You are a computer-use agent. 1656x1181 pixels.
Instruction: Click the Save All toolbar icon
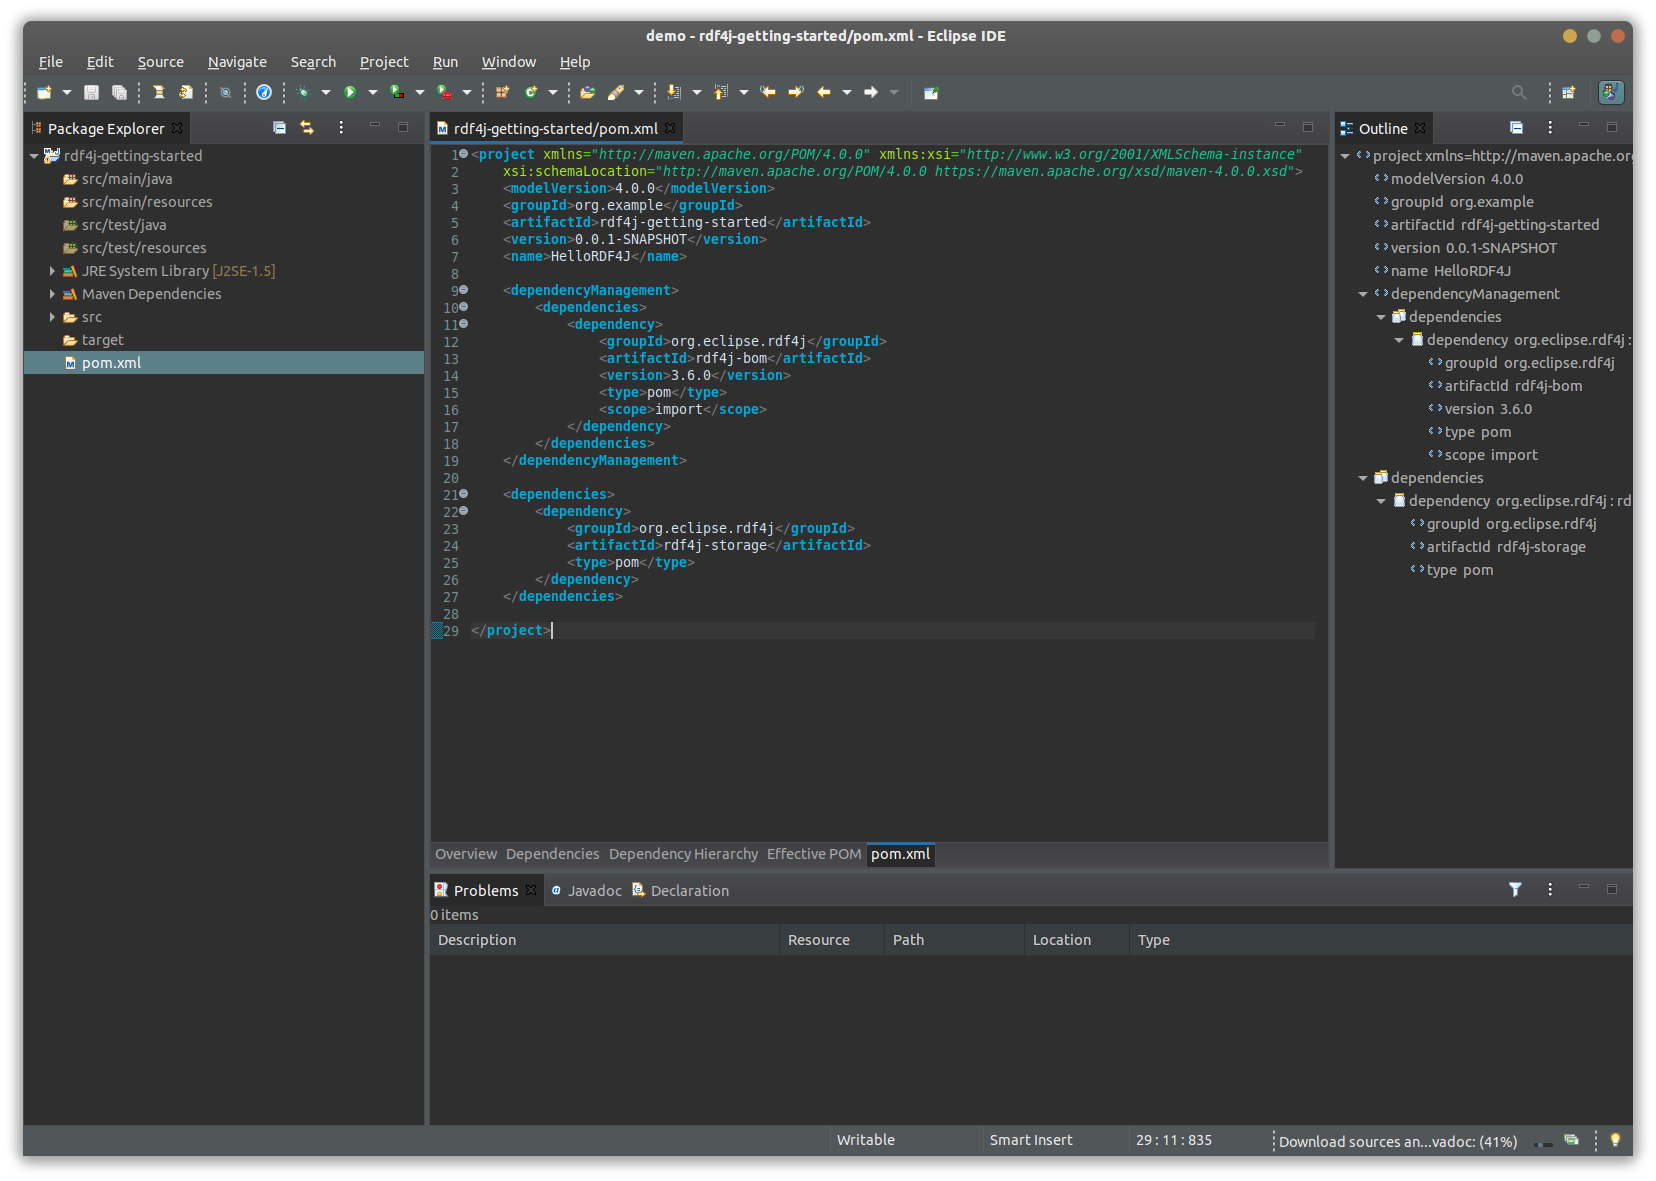pos(119,92)
